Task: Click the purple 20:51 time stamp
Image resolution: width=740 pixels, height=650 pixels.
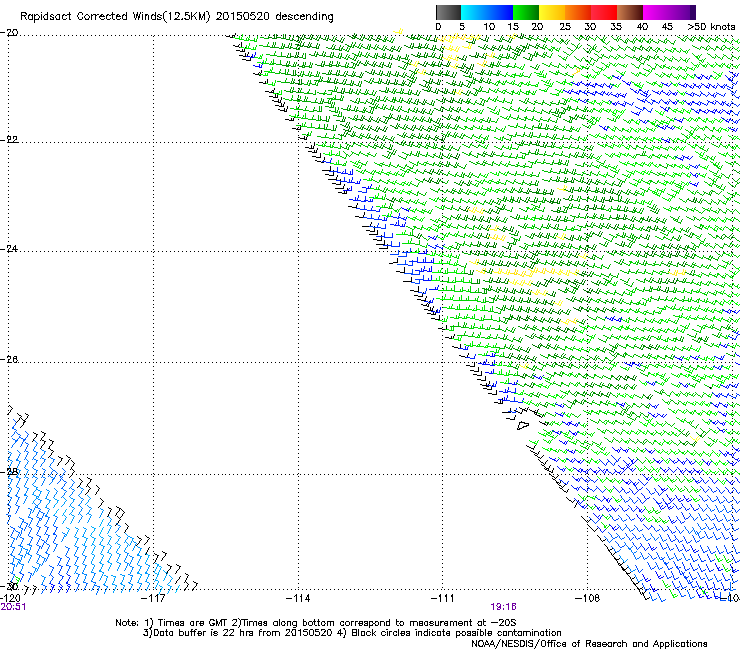Action: point(13,607)
